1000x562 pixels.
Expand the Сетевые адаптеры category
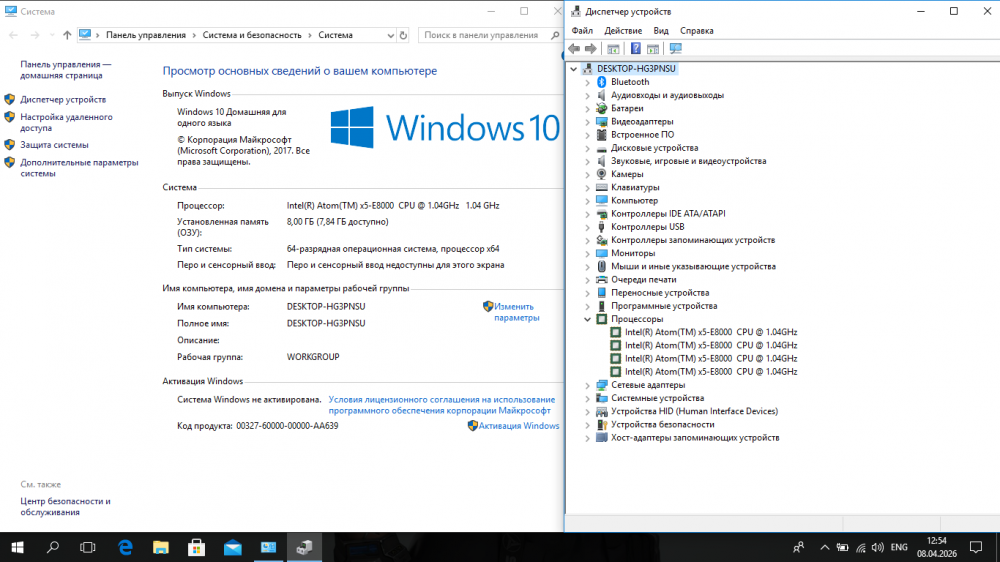[x=588, y=385]
